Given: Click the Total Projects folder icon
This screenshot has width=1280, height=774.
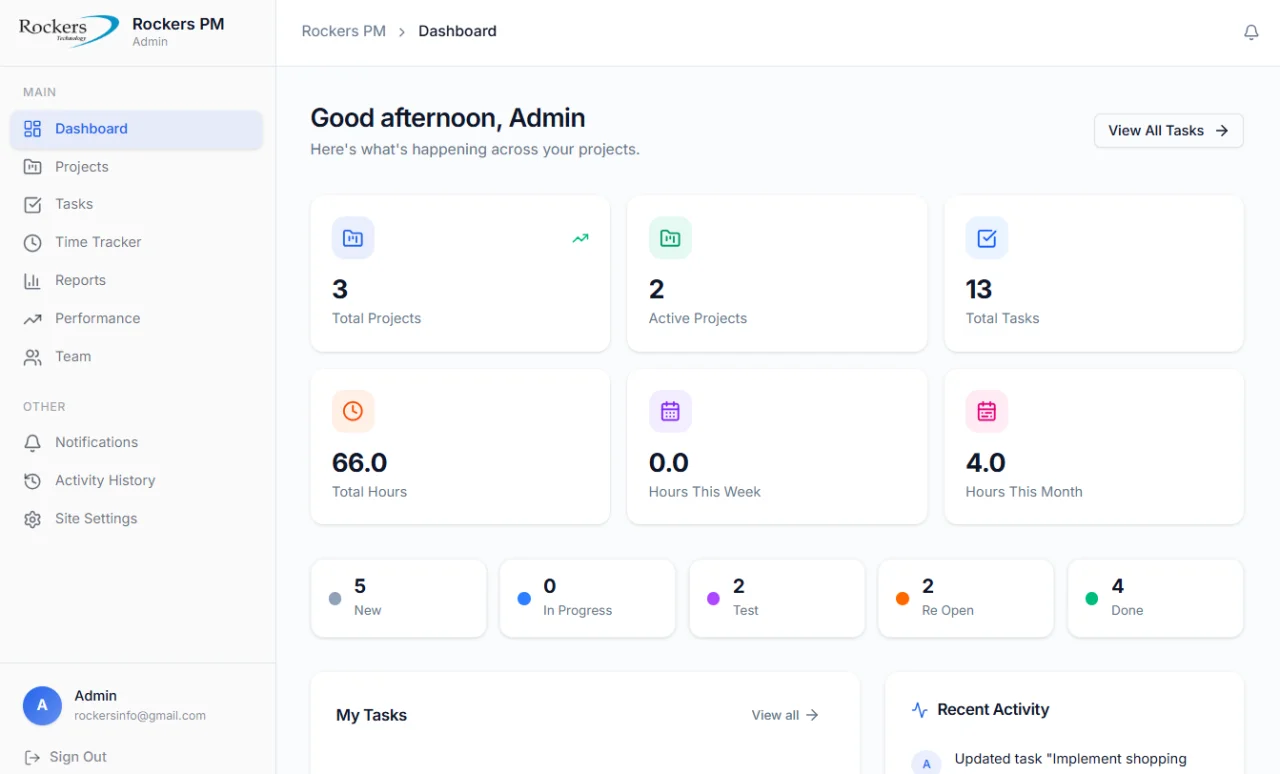Looking at the screenshot, I should tap(353, 238).
